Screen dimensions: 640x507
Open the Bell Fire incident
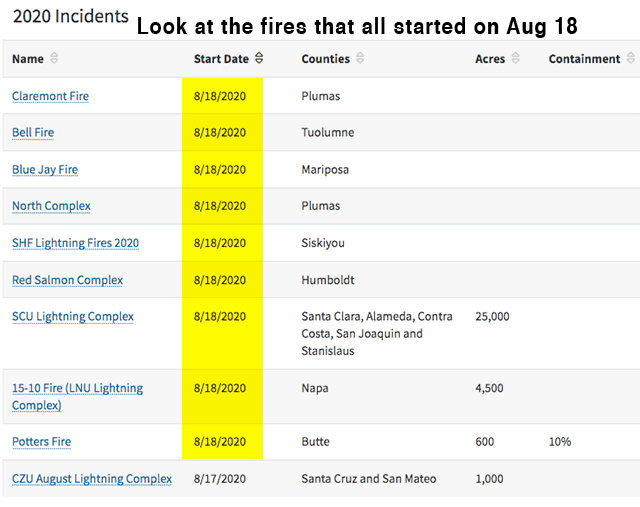33,132
